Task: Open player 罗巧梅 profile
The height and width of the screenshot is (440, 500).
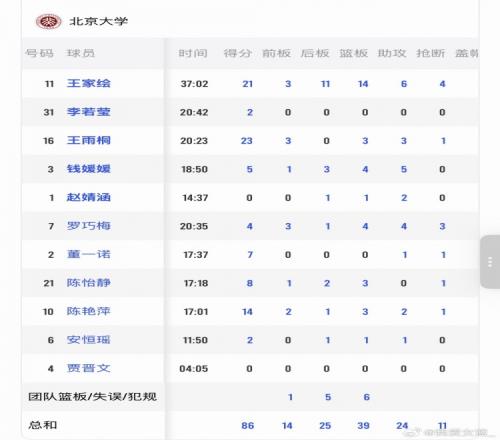Action: (x=89, y=226)
